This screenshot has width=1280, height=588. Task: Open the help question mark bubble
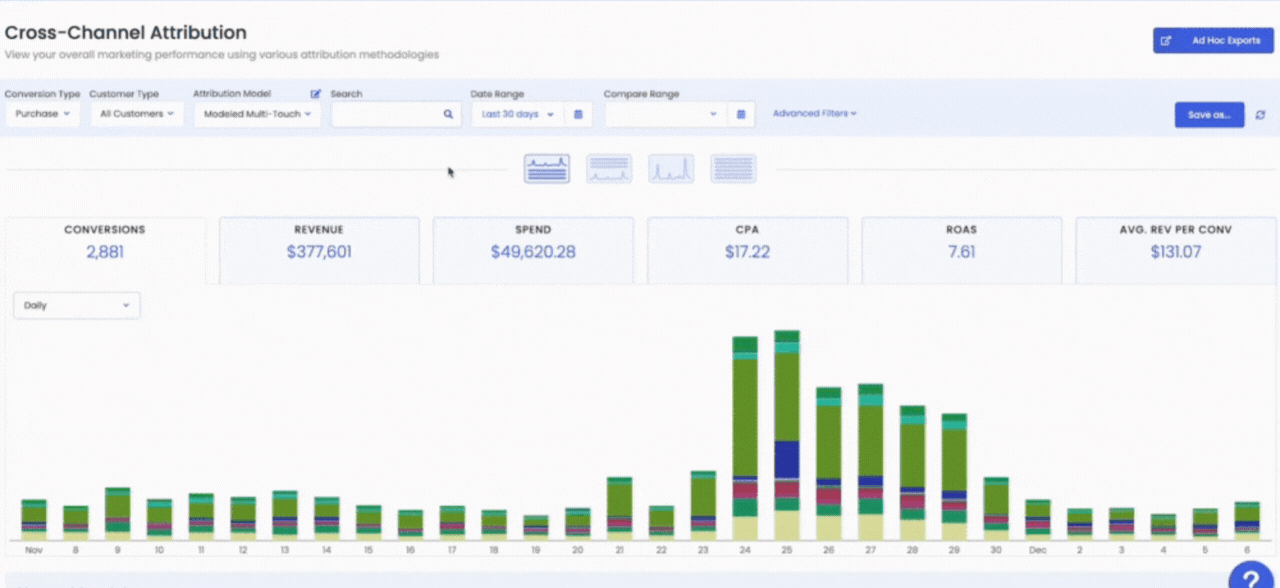point(1249,577)
